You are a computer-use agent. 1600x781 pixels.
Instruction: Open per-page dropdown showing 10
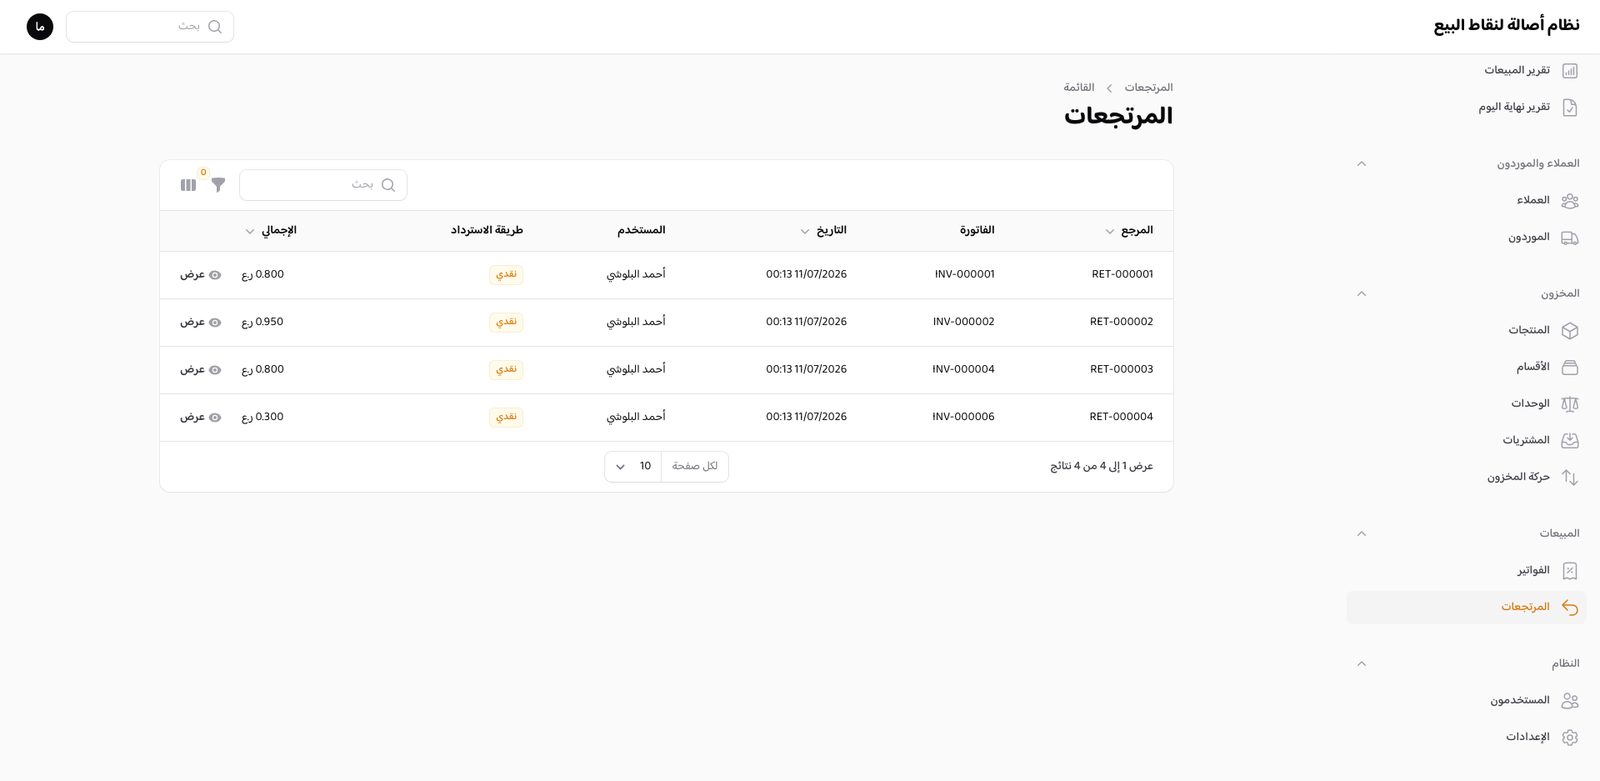click(633, 467)
